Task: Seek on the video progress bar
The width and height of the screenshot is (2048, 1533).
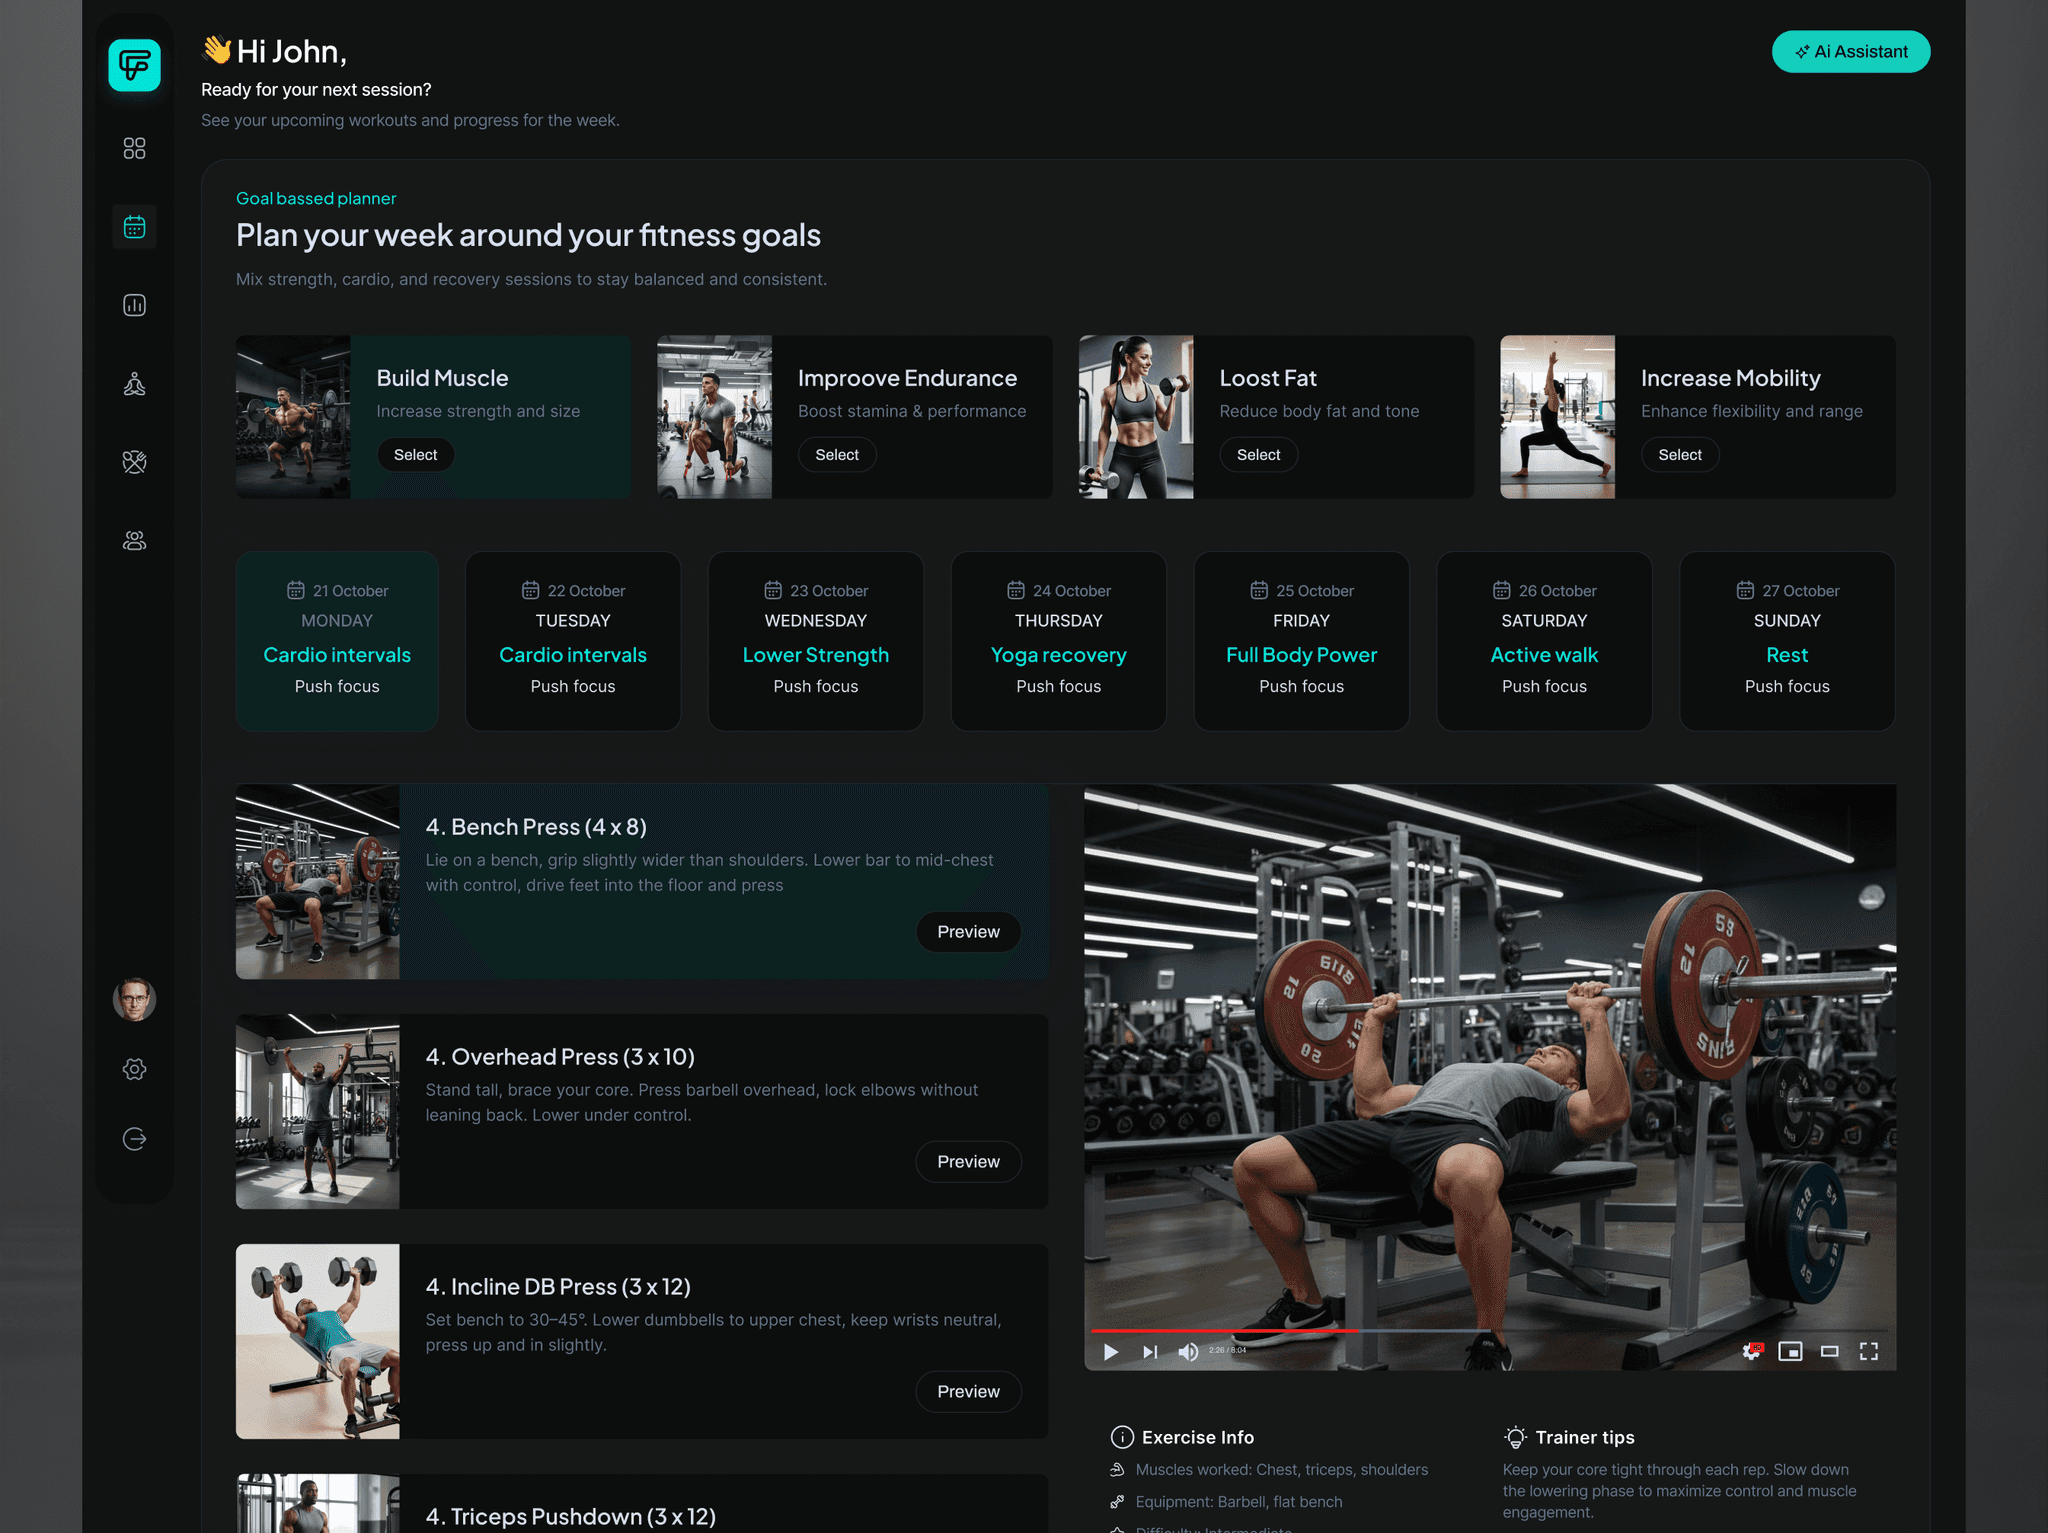Action: pos(1490,1331)
